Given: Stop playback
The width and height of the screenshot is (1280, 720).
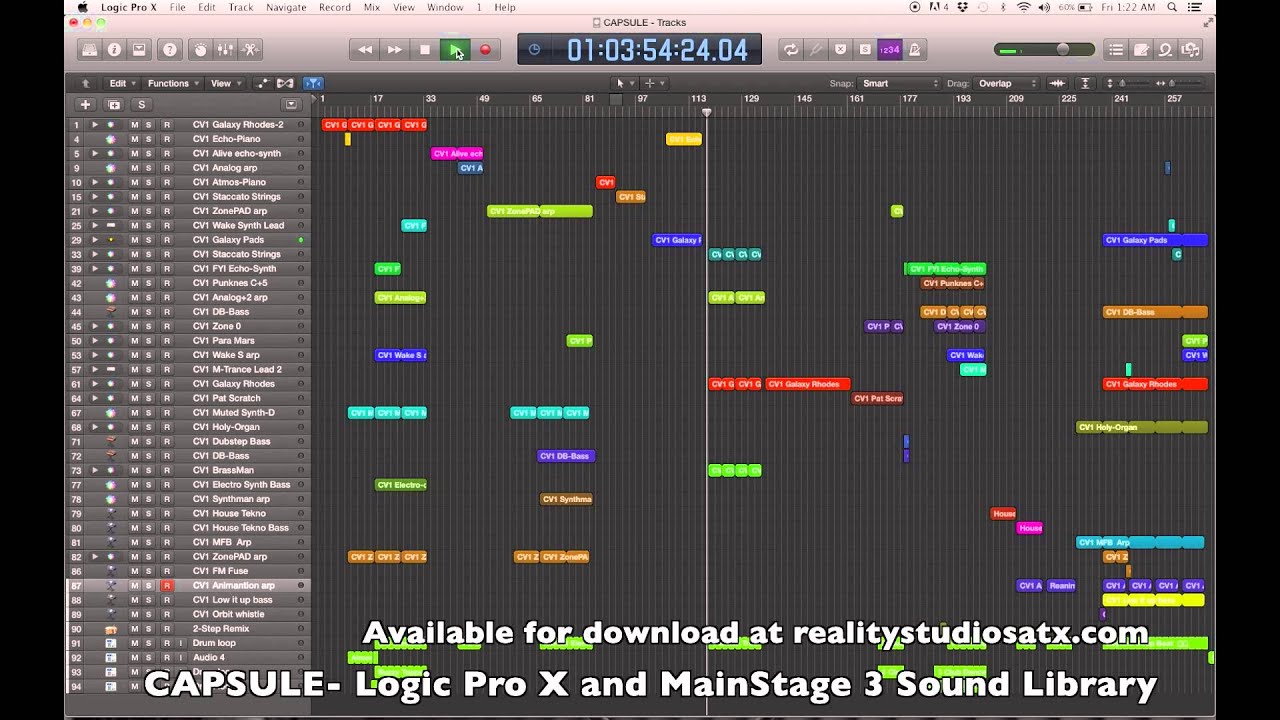Looking at the screenshot, I should point(425,49).
